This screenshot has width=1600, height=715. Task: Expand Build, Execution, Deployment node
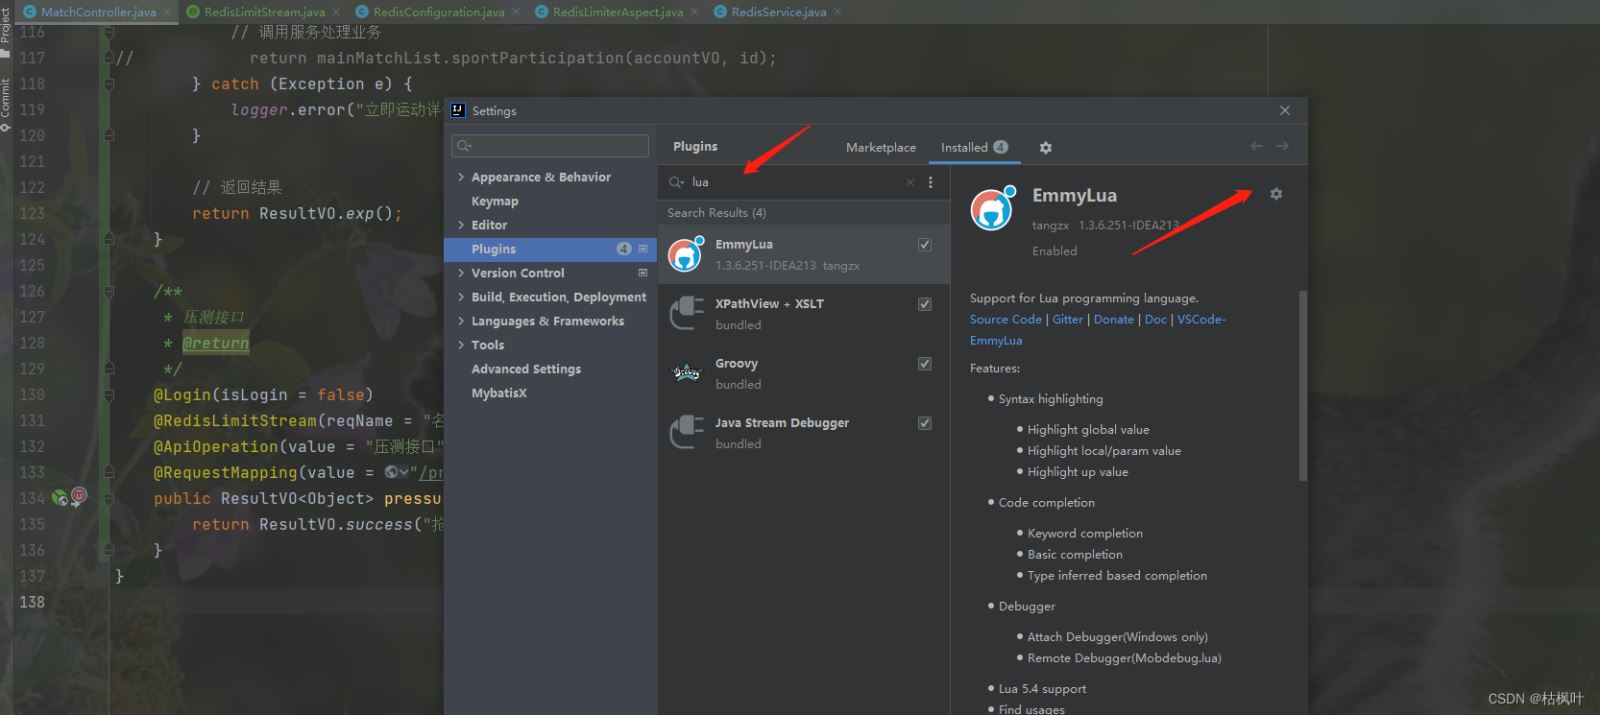coord(461,297)
